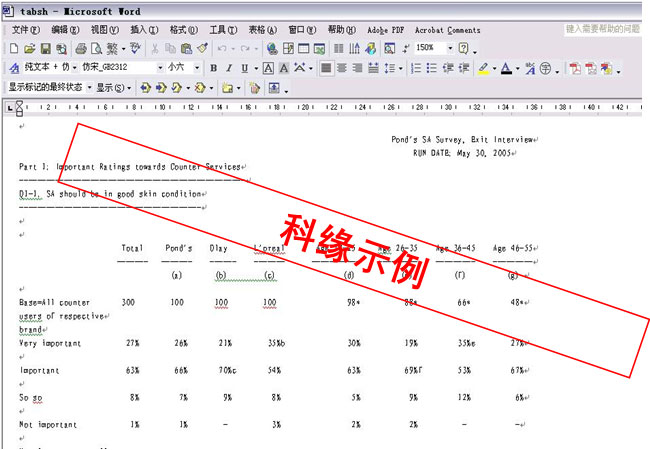Open the 编辑(E) menu
Image resolution: width=650 pixels, height=450 pixels.
point(65,30)
